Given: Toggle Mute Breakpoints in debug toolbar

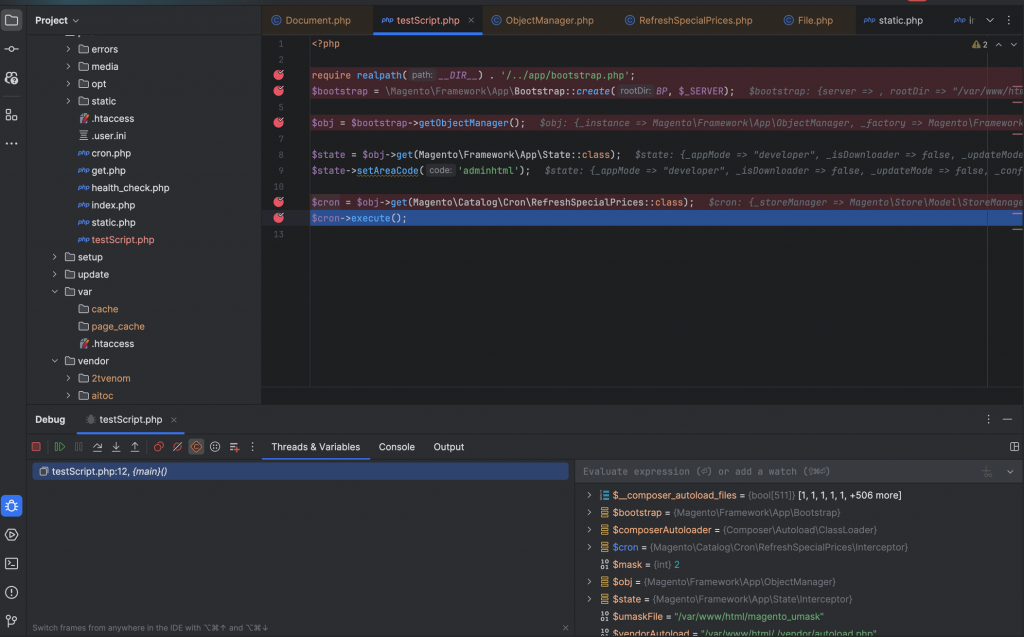Looking at the screenshot, I should coord(177,447).
